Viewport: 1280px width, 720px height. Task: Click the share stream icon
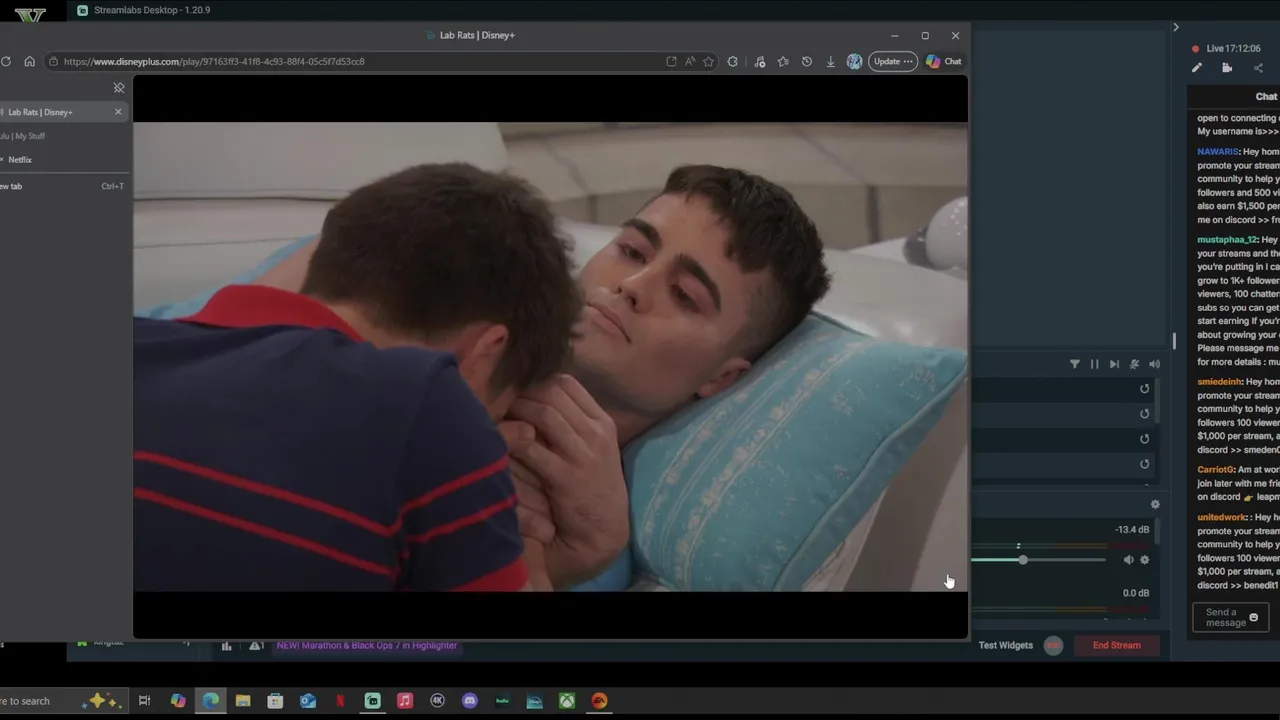coord(1258,68)
